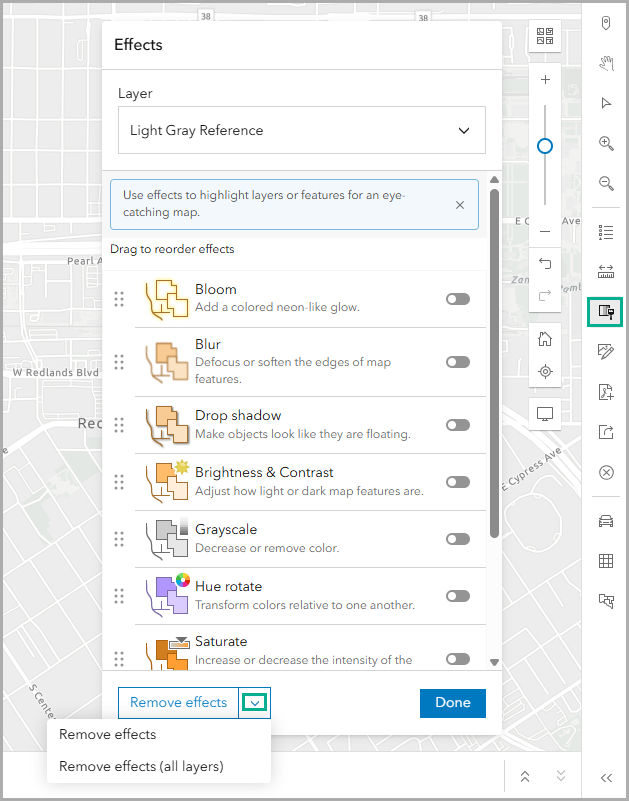This screenshot has width=629, height=801.
Task: Open the Effects tool in sidebar
Action: 605,311
